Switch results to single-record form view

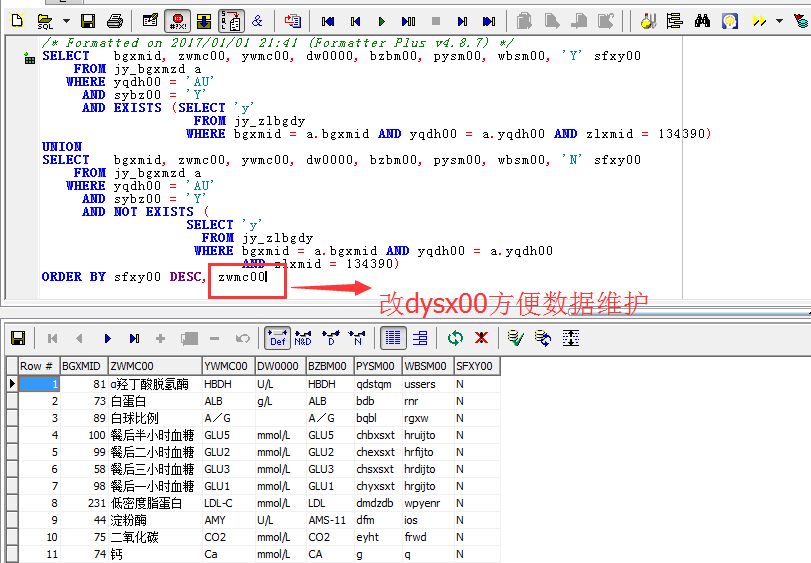pyautogui.click(x=420, y=339)
